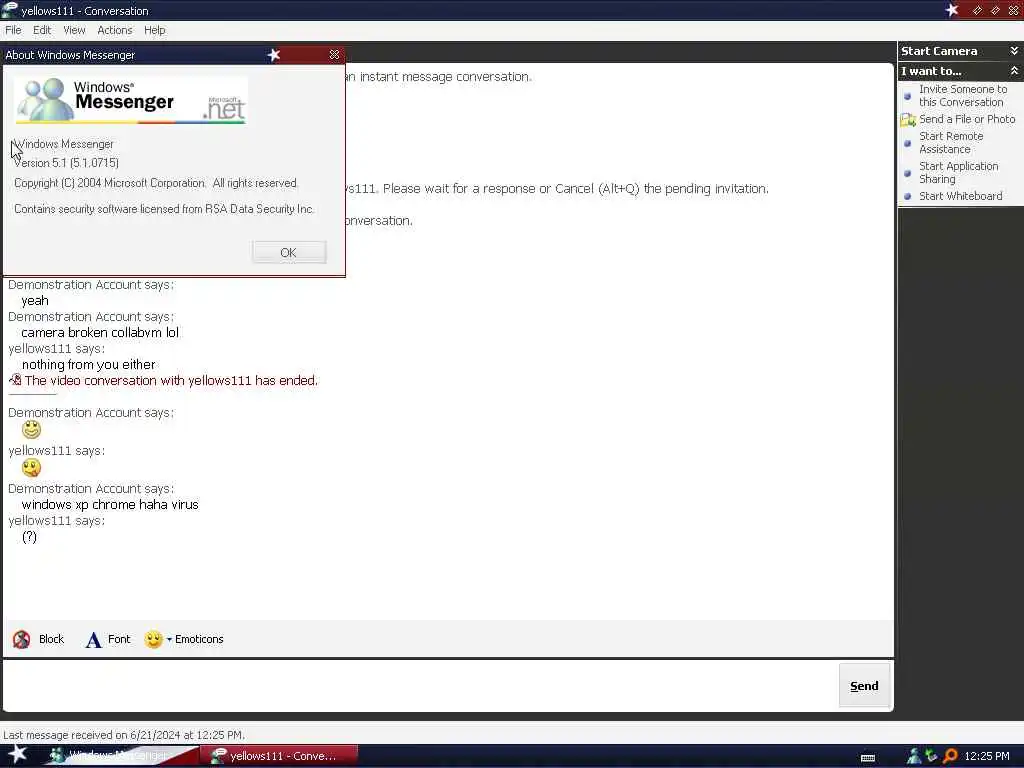Viewport: 1024px width, 768px height.
Task: Open the View menu
Action: click(x=74, y=30)
